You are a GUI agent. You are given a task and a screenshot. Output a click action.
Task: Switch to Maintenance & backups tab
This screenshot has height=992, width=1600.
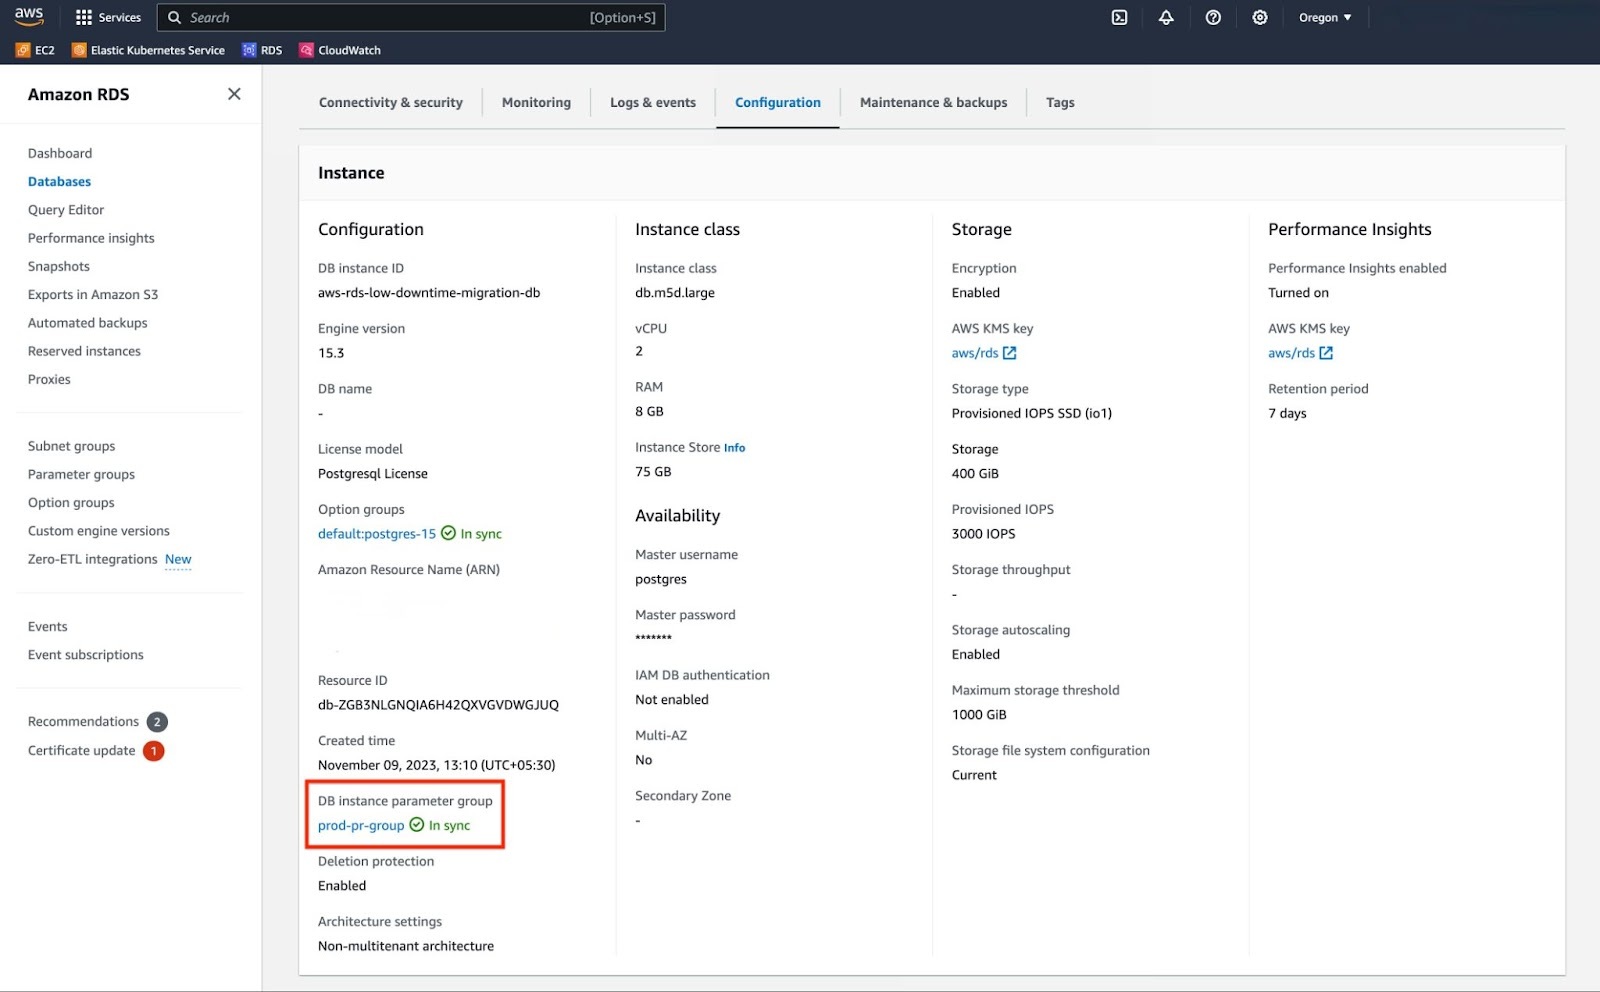click(x=934, y=102)
